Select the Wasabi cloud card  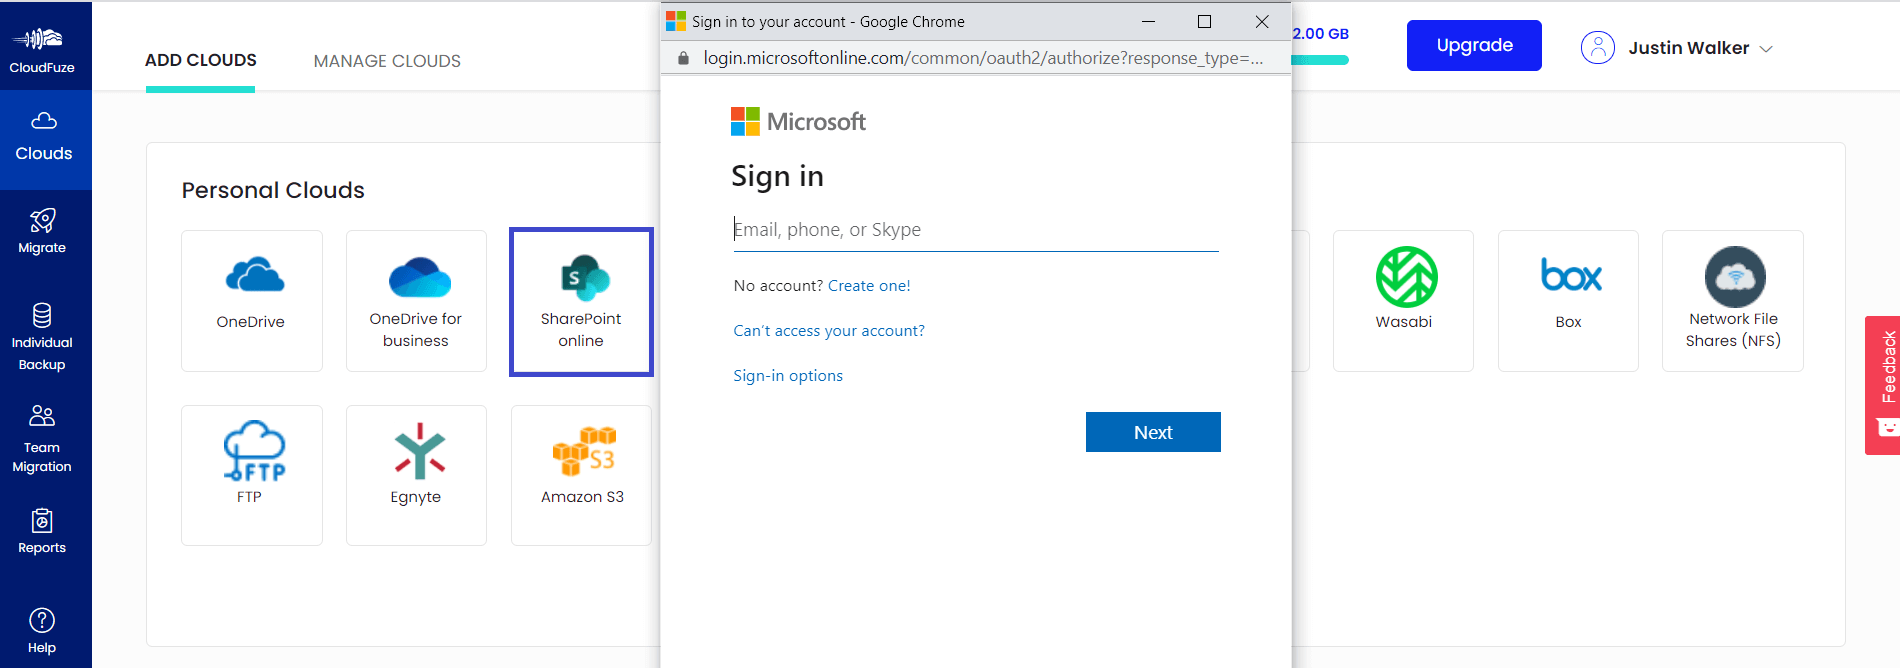click(1404, 301)
